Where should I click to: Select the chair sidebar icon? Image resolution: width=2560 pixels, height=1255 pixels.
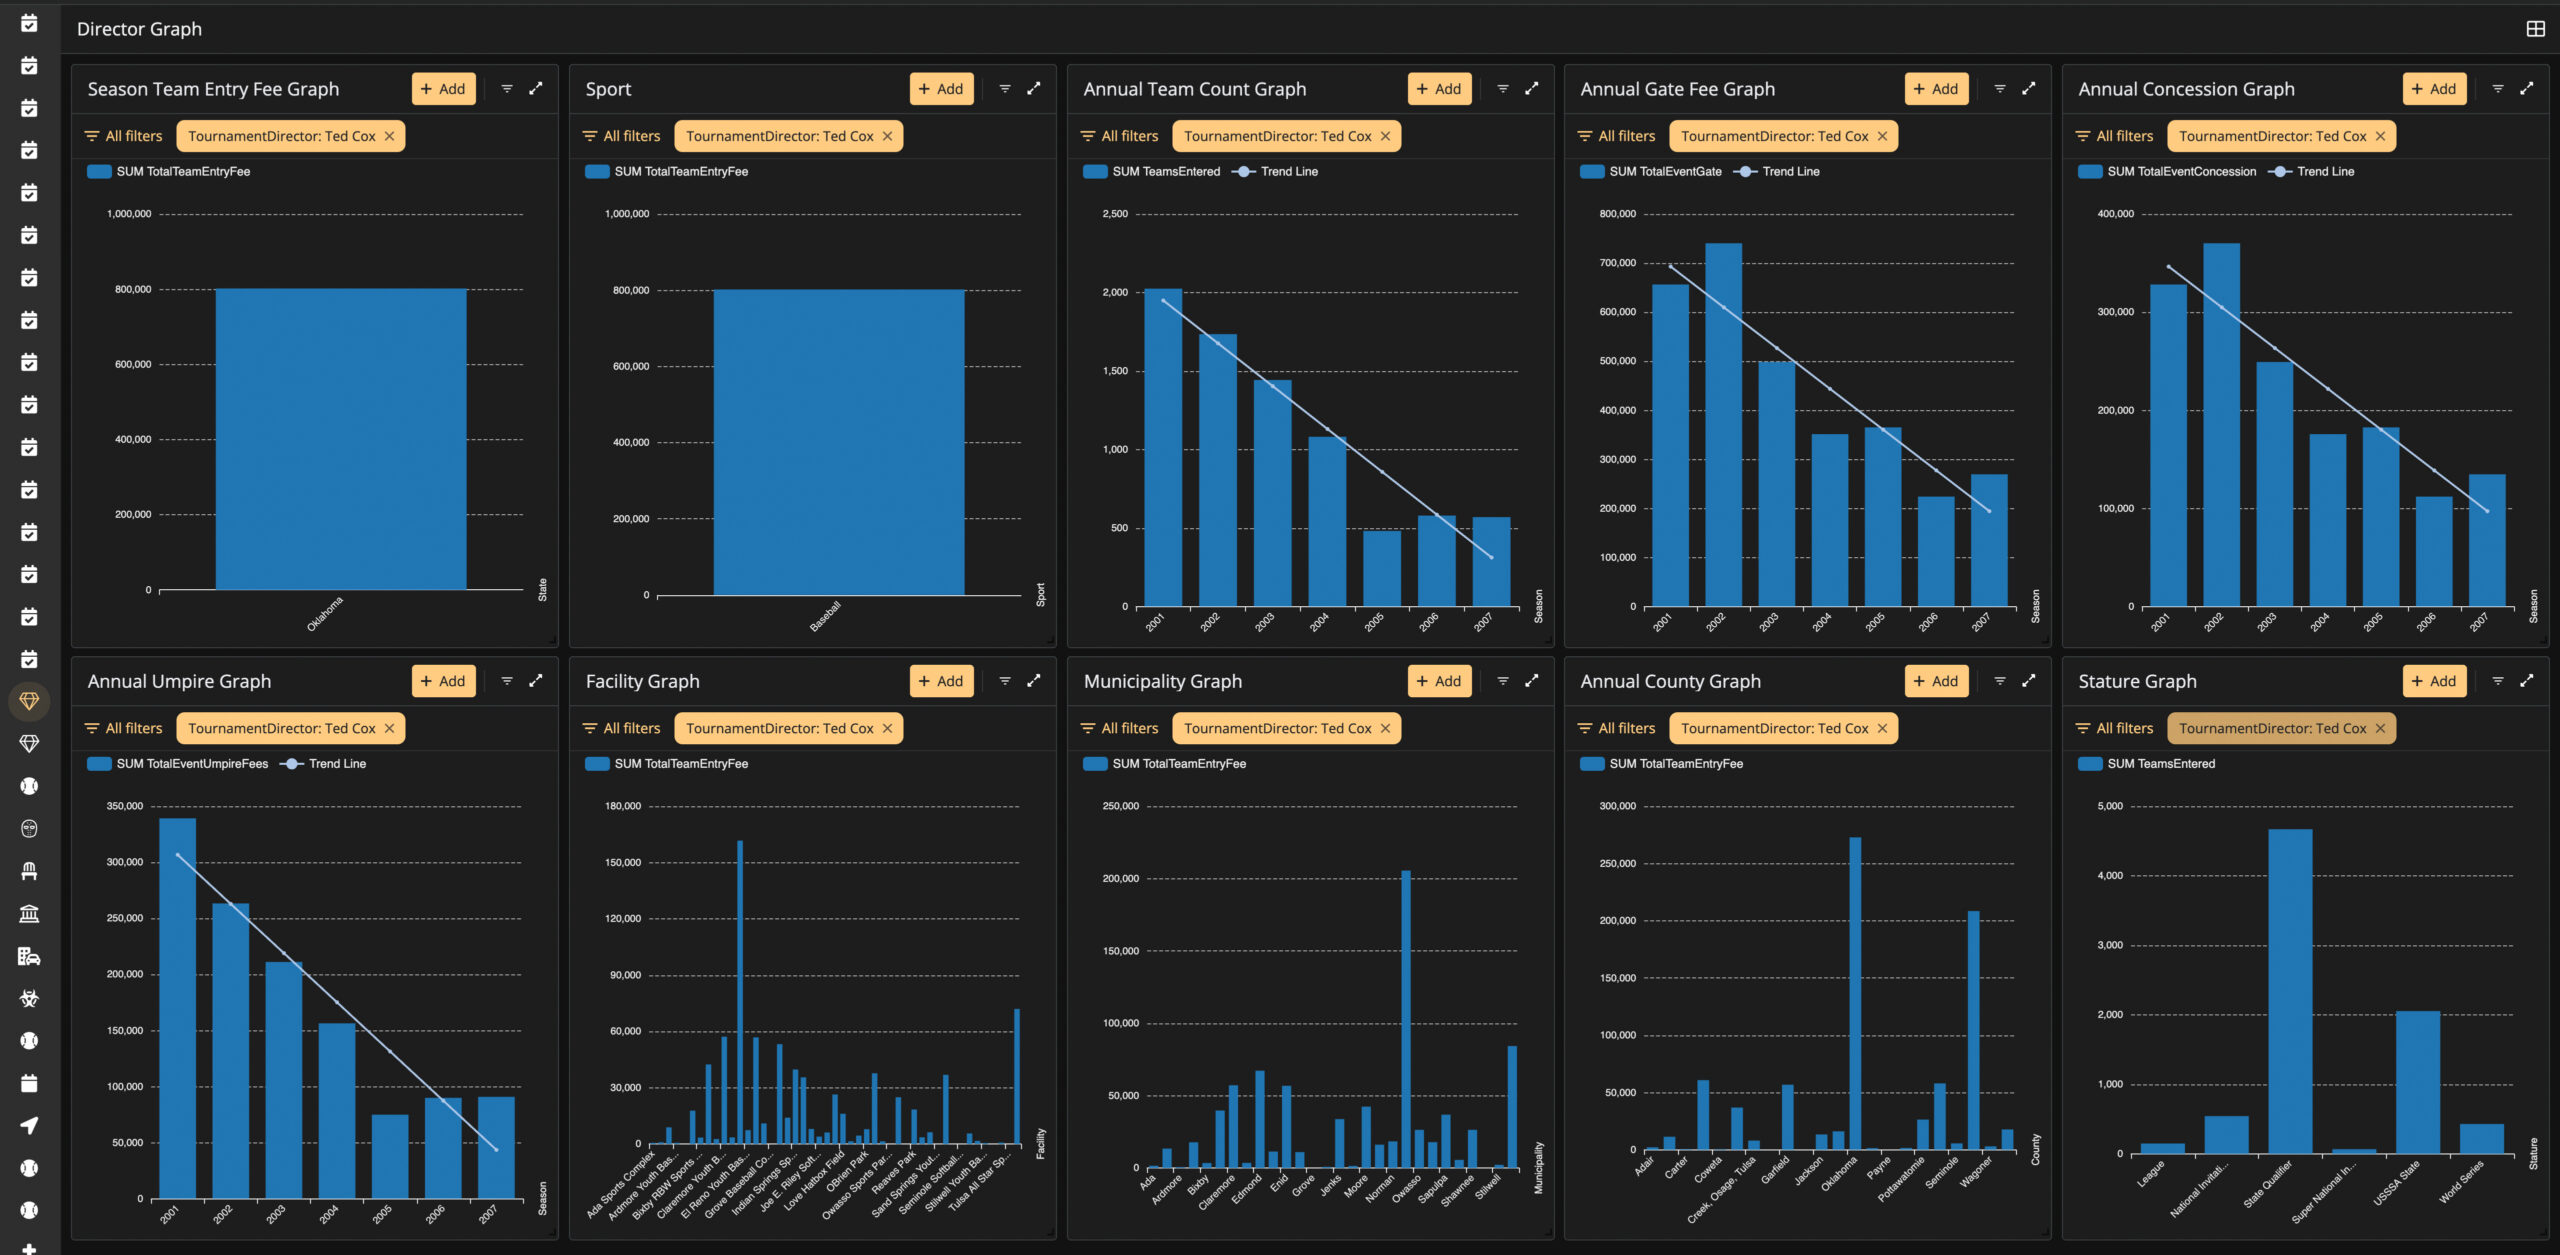pos(29,871)
